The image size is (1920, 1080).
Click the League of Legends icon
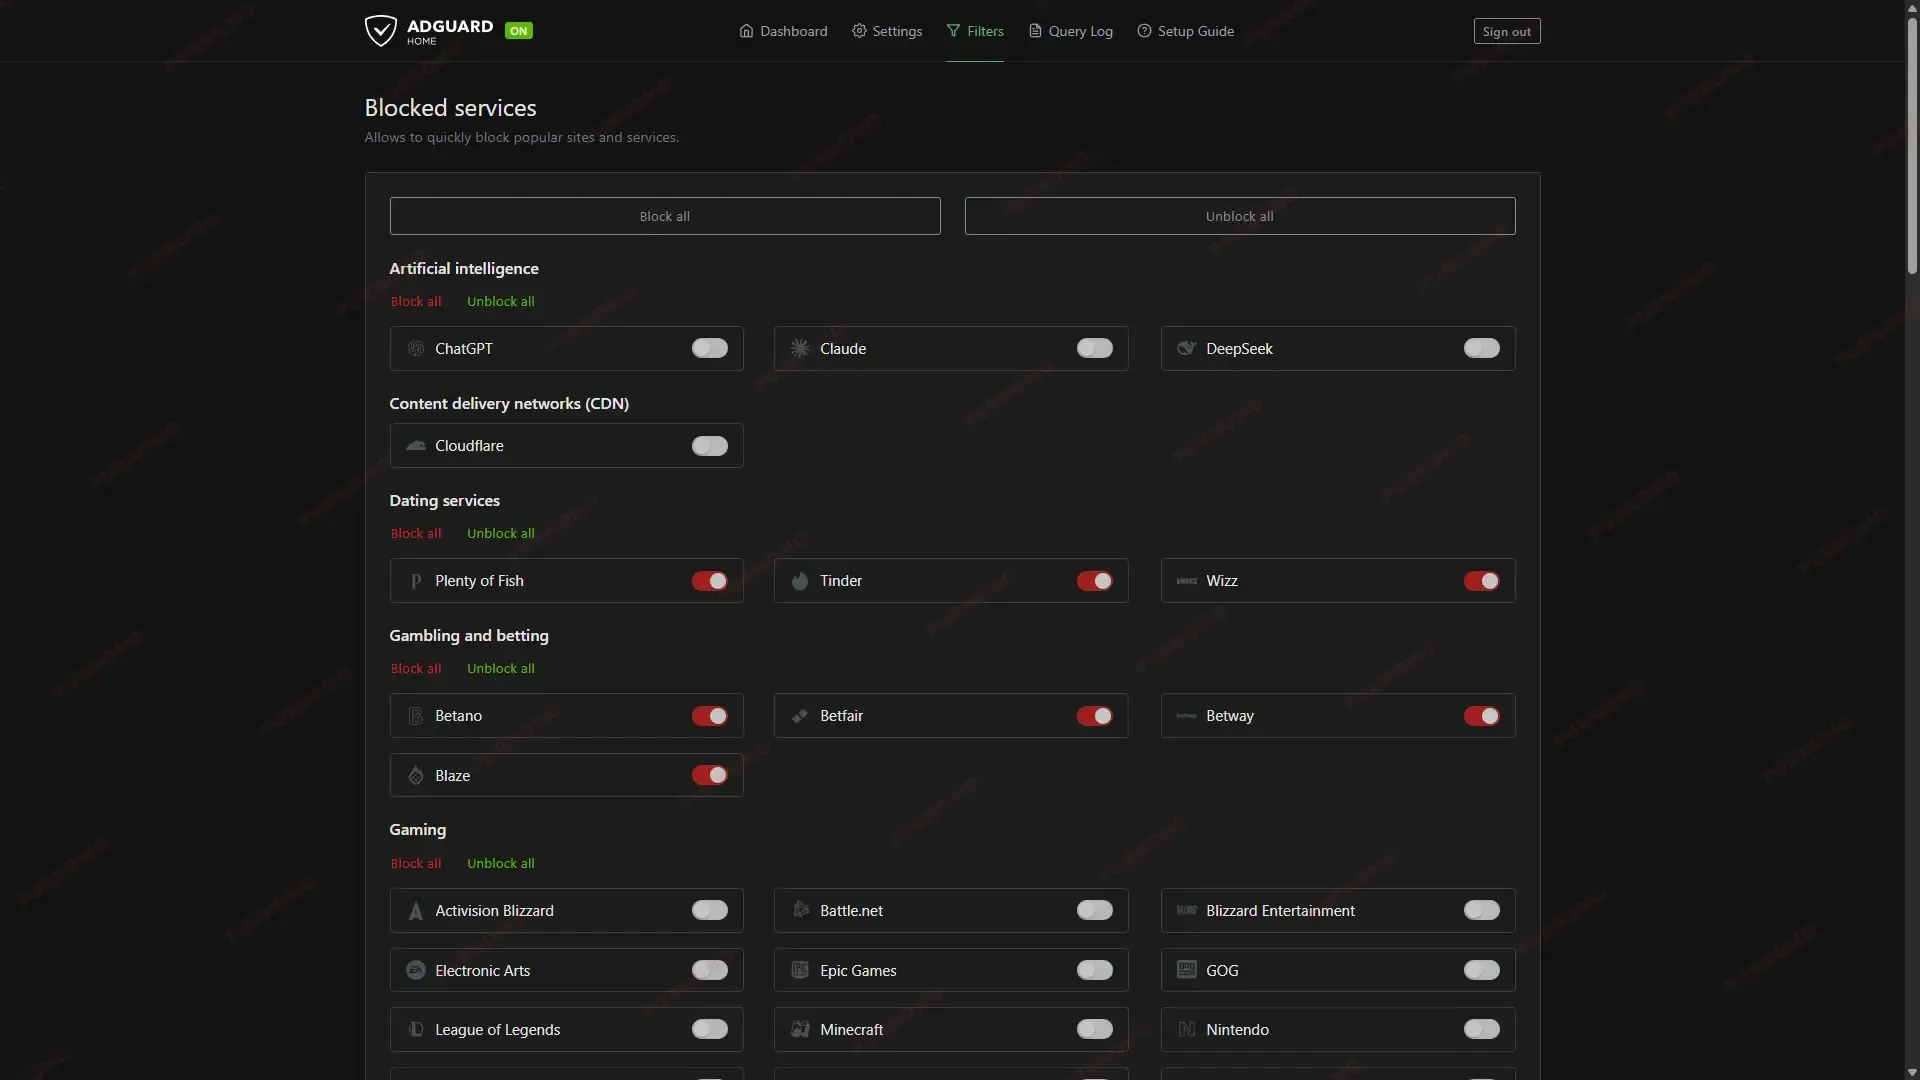tap(416, 1029)
